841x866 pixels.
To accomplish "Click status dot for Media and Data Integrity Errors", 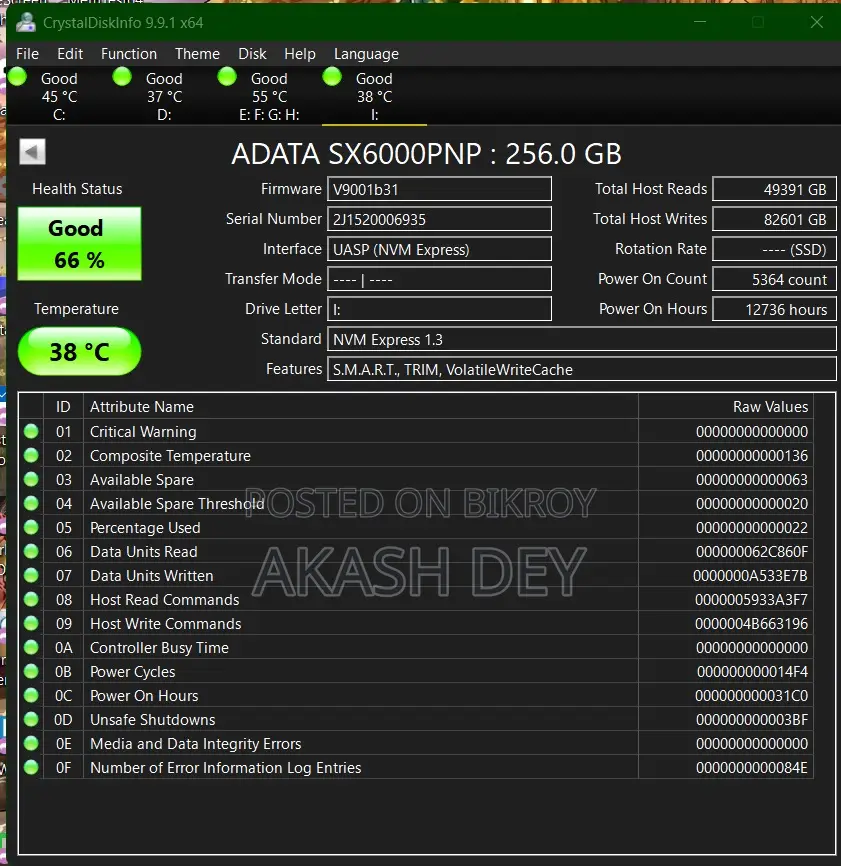I will point(31,743).
